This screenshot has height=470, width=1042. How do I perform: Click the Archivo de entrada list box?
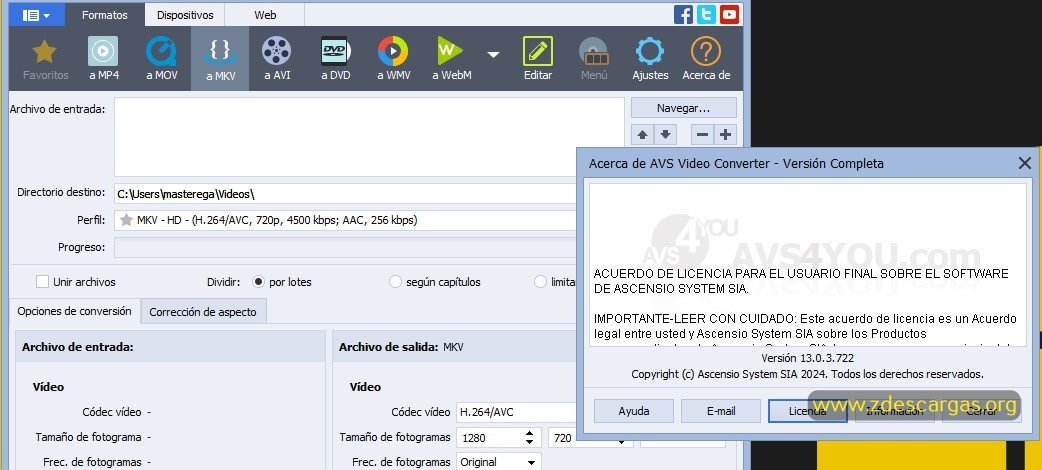coord(369,137)
